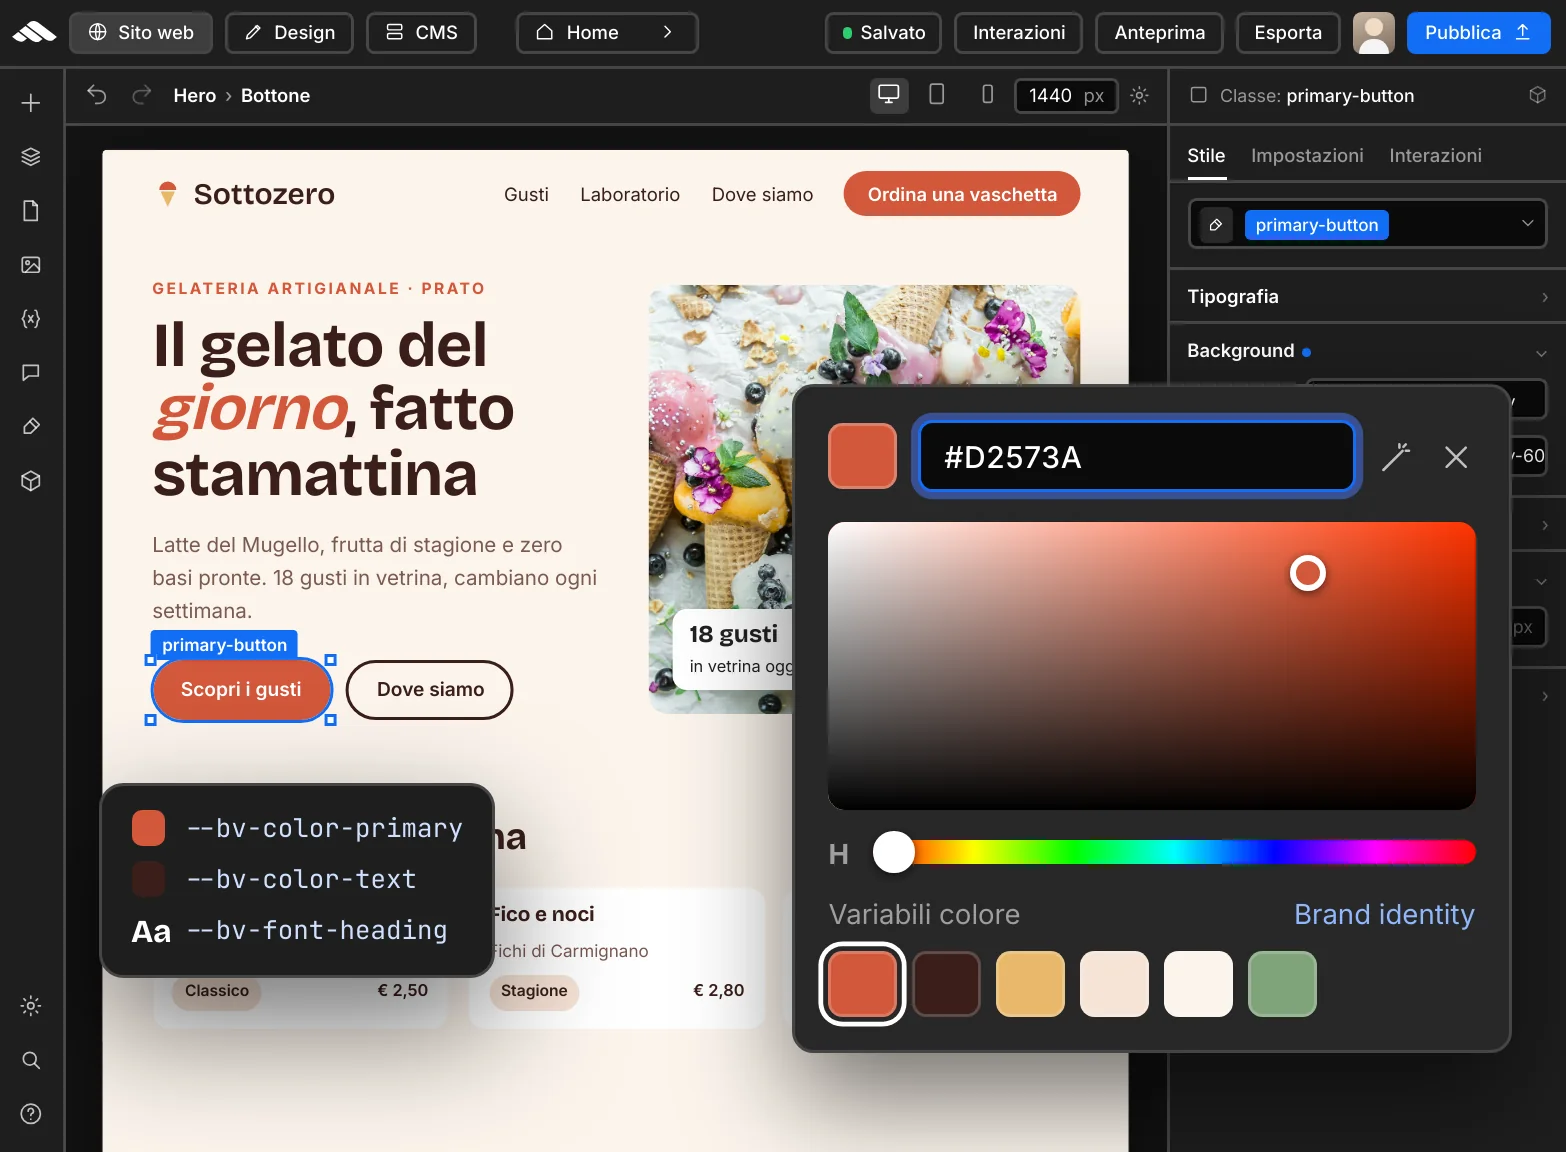This screenshot has height=1152, width=1566.
Task: Click the redo arrow
Action: [x=142, y=95]
